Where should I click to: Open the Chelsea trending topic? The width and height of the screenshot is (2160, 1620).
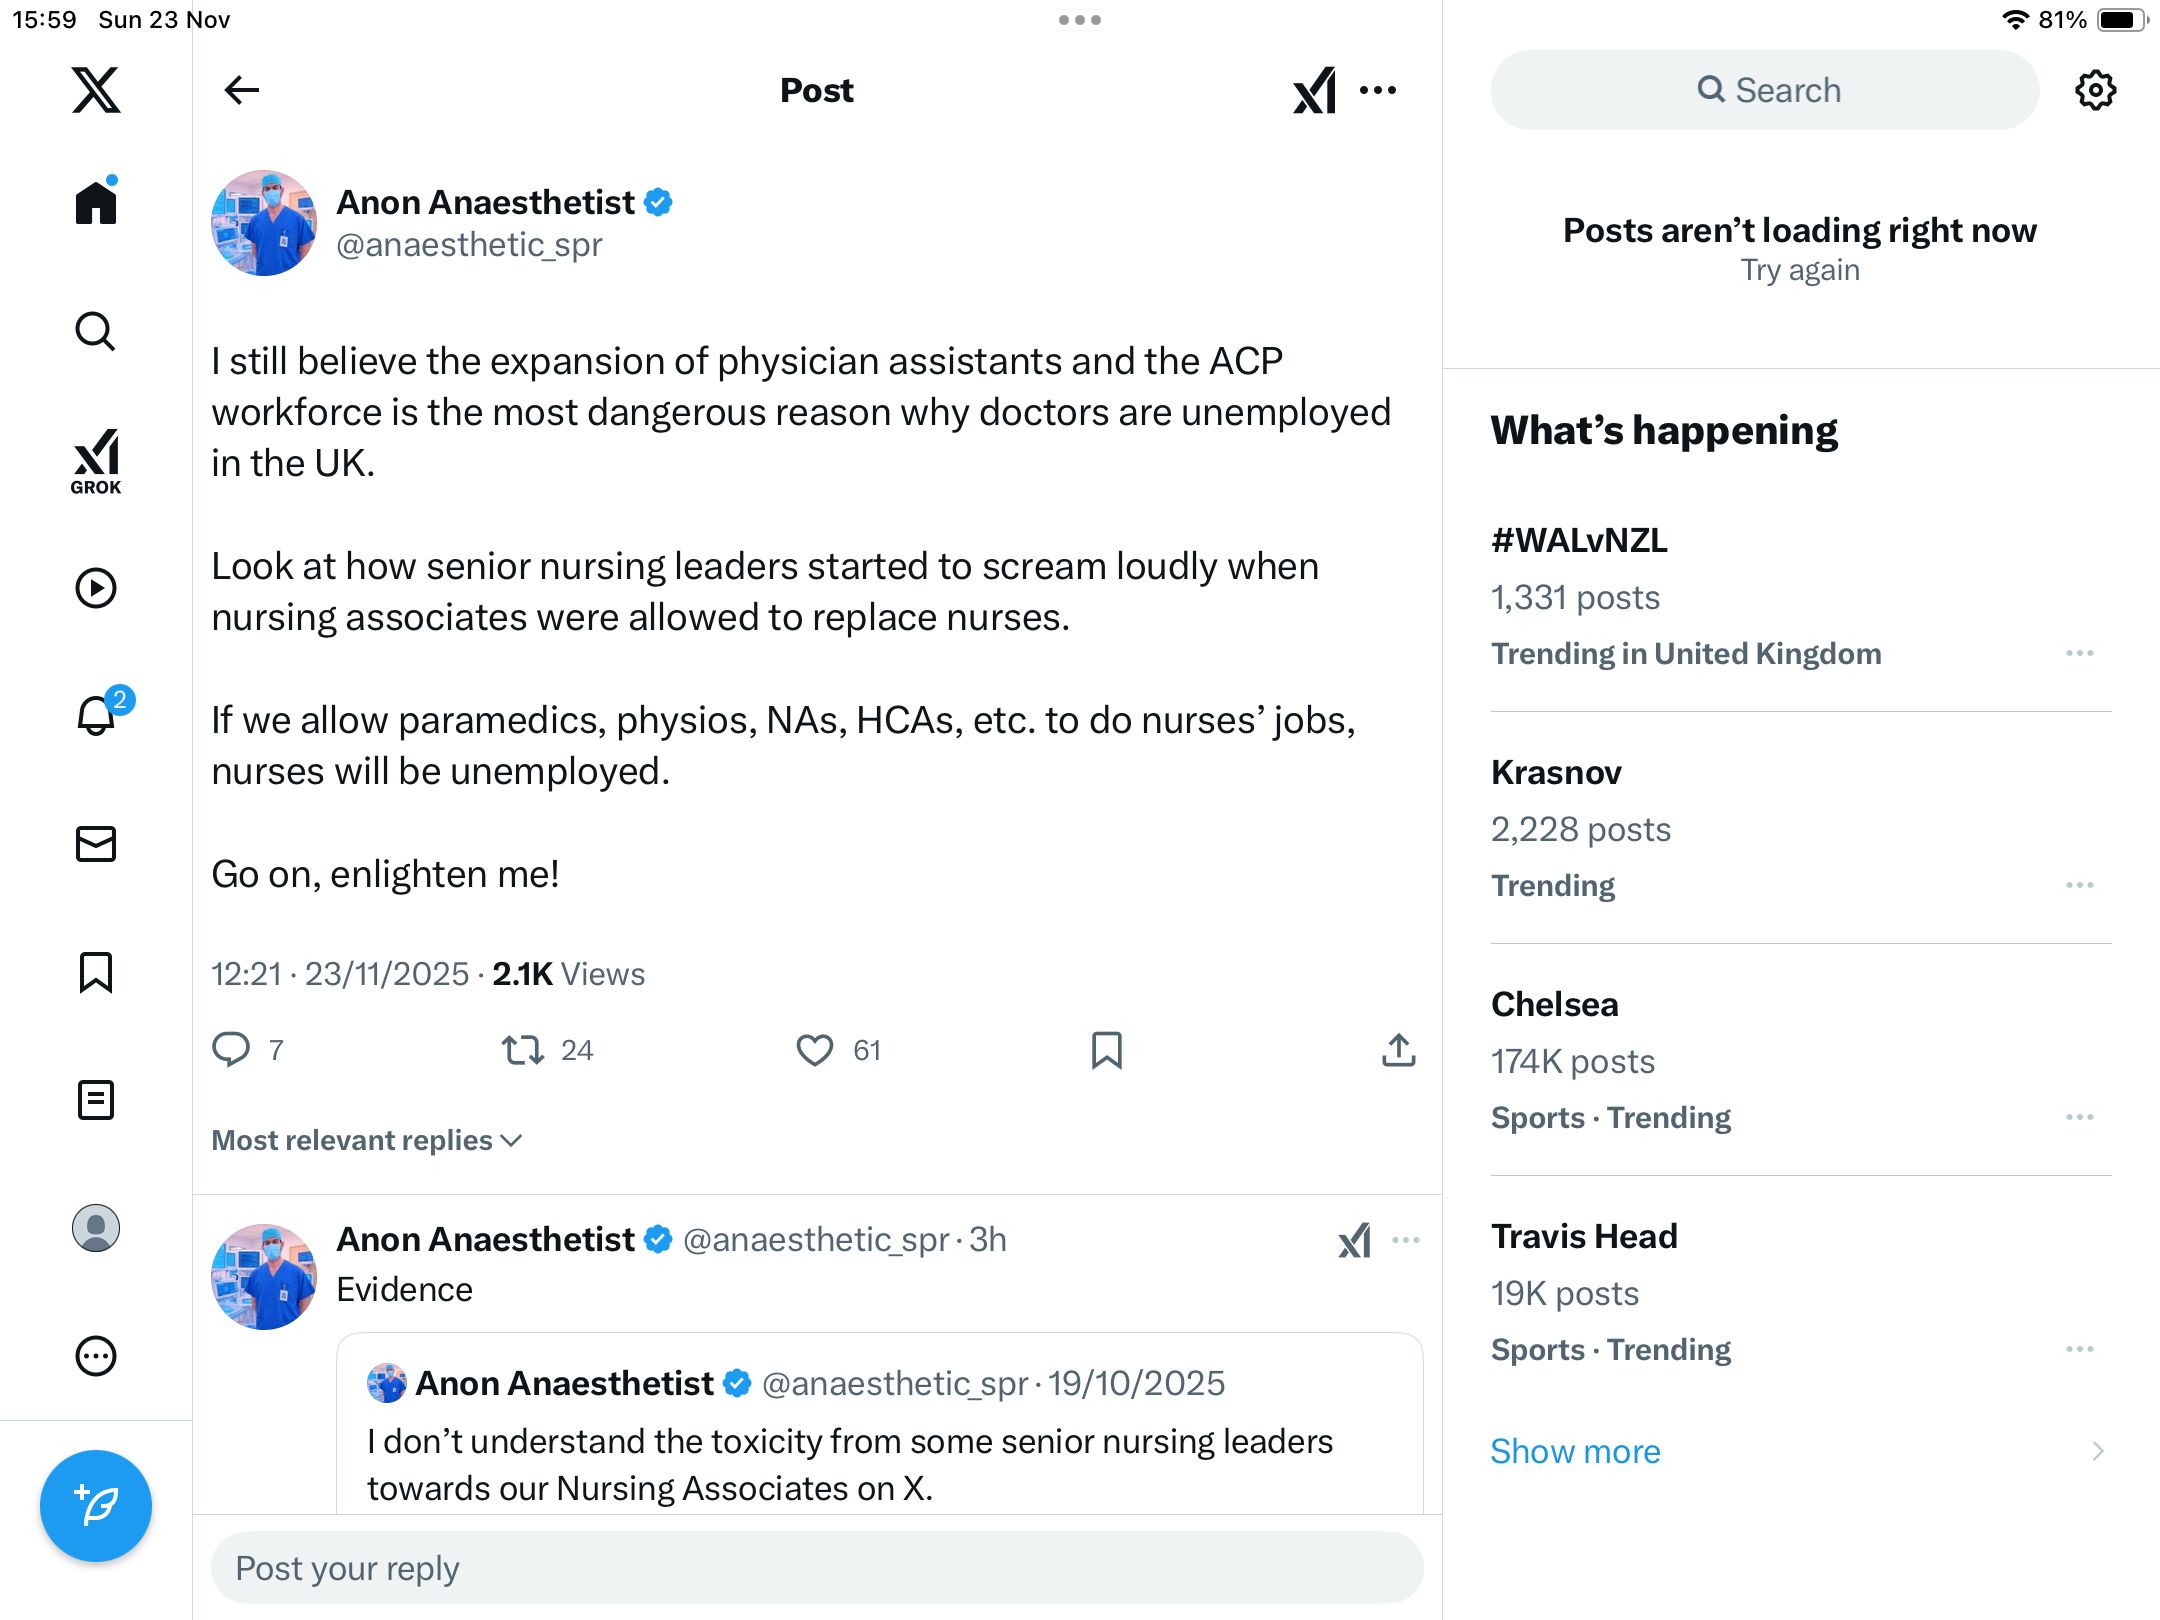[1554, 1004]
